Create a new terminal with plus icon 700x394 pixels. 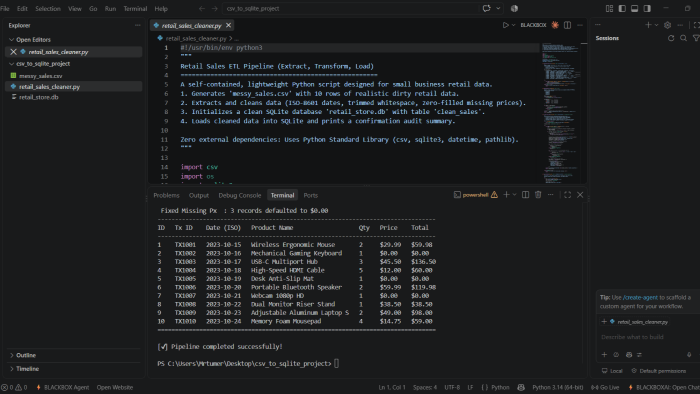[x=506, y=195]
